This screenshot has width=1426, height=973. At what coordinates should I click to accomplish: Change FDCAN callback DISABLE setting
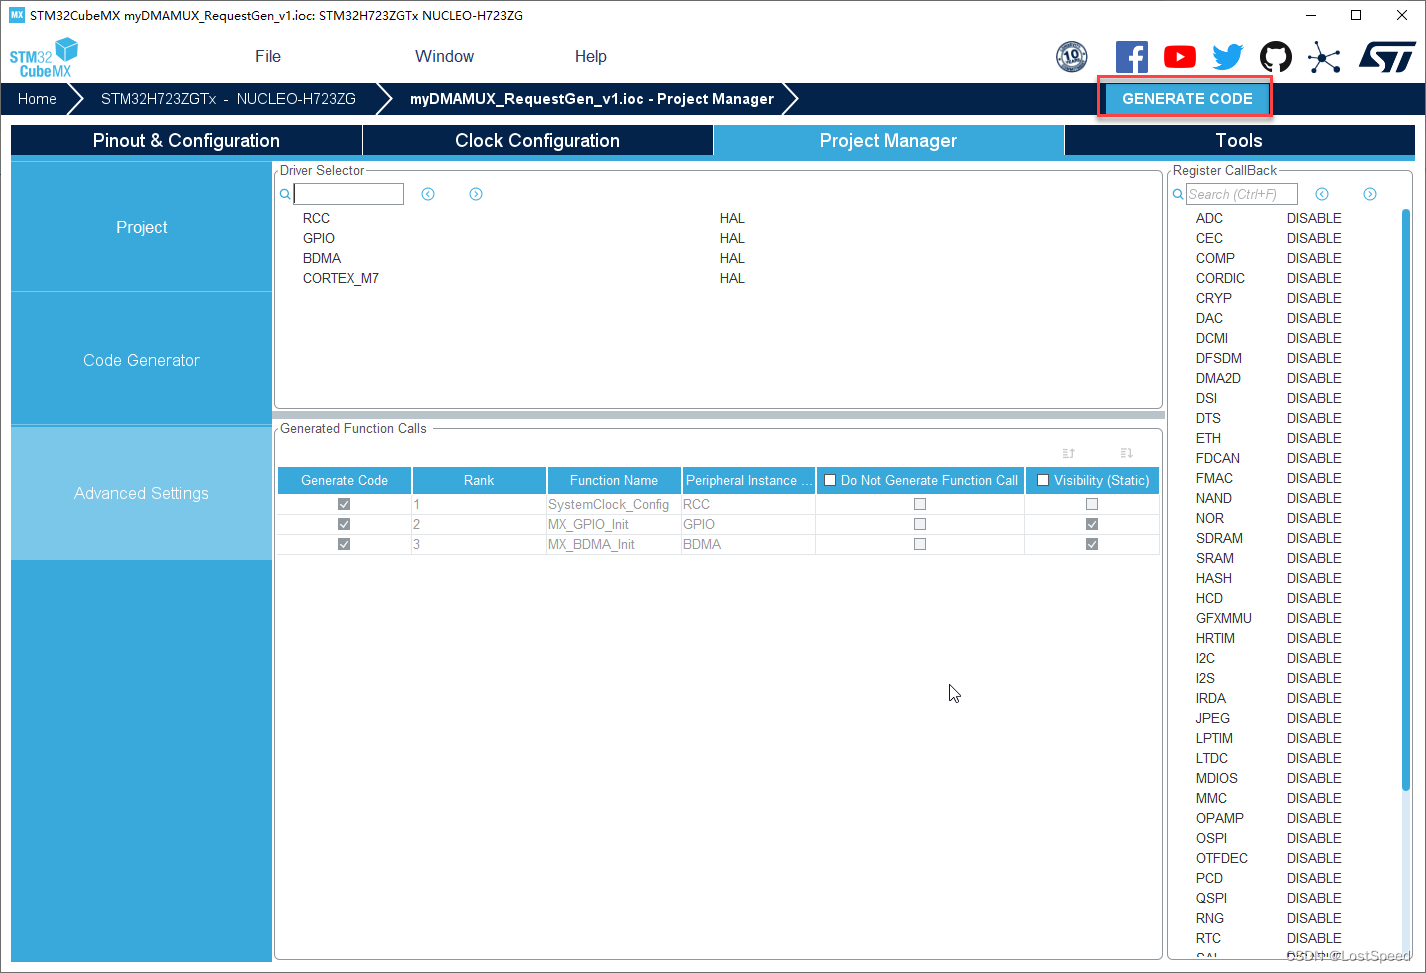[1314, 458]
